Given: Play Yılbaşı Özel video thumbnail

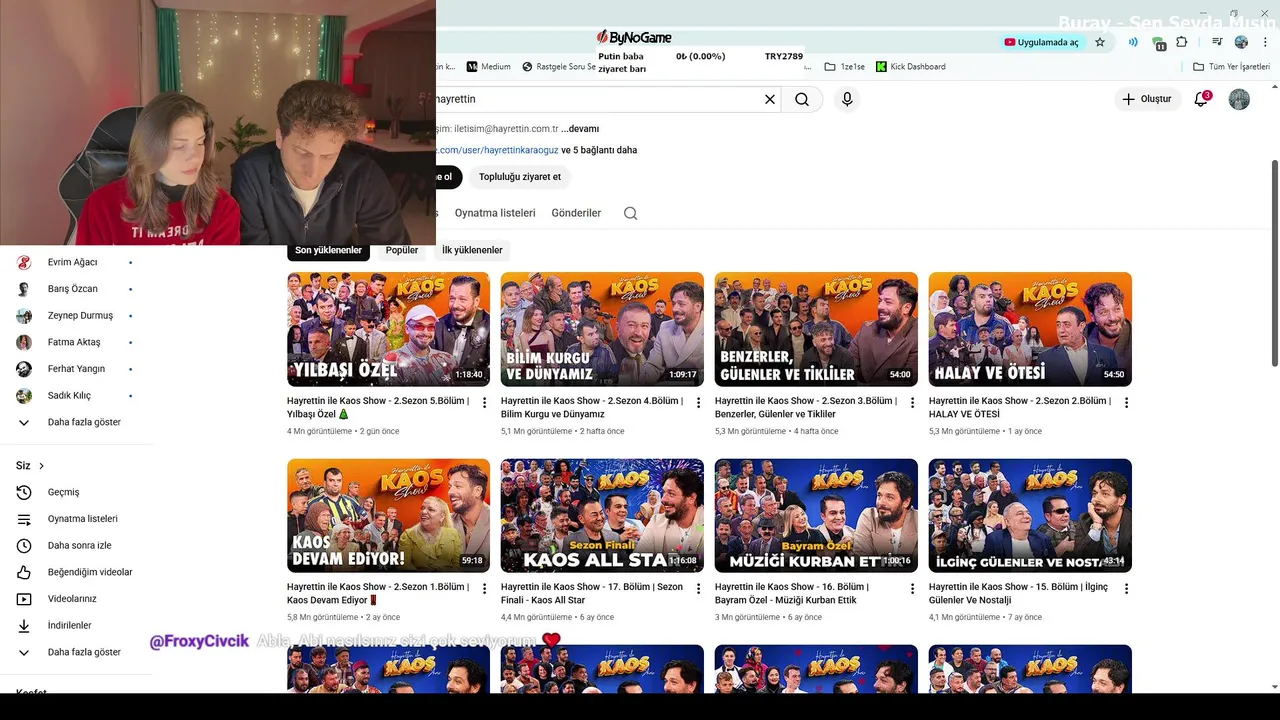Looking at the screenshot, I should pyautogui.click(x=388, y=329).
